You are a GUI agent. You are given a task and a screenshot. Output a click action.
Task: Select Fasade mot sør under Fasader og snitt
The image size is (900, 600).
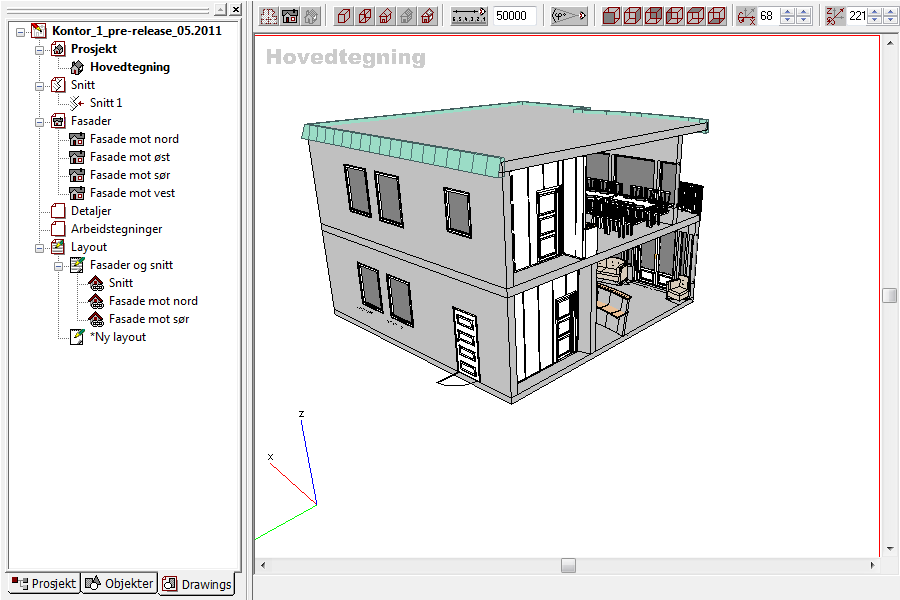(x=149, y=319)
